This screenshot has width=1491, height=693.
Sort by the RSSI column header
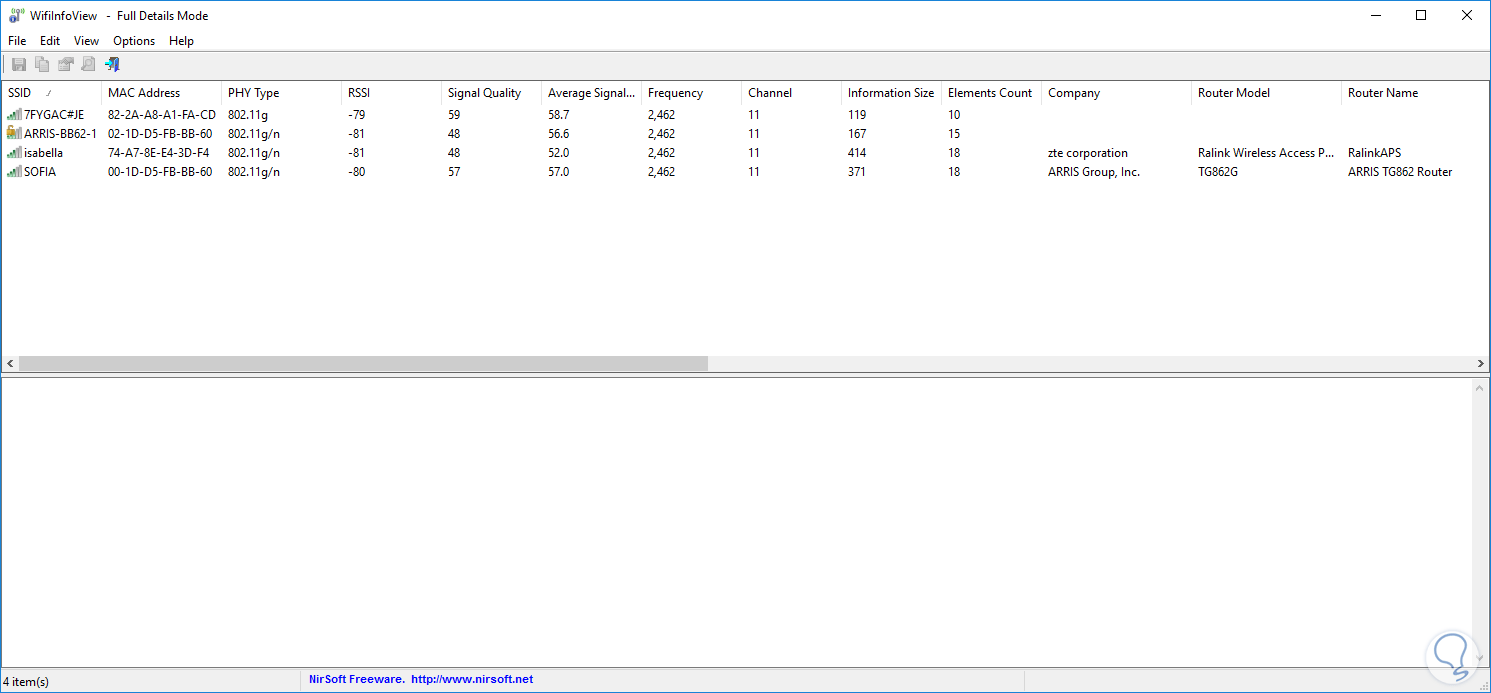391,93
